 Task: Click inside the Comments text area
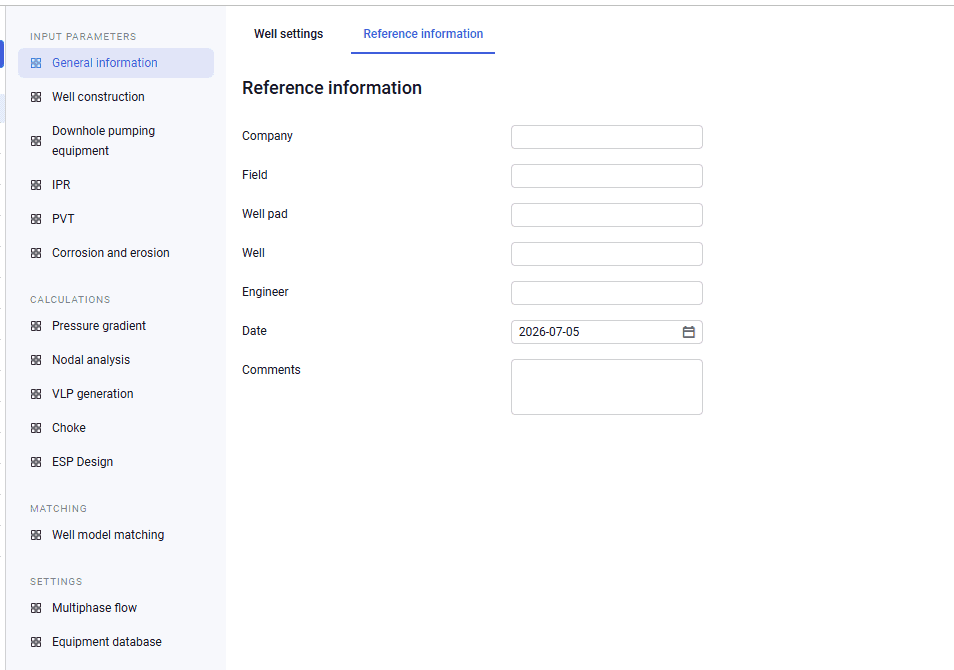click(x=607, y=387)
